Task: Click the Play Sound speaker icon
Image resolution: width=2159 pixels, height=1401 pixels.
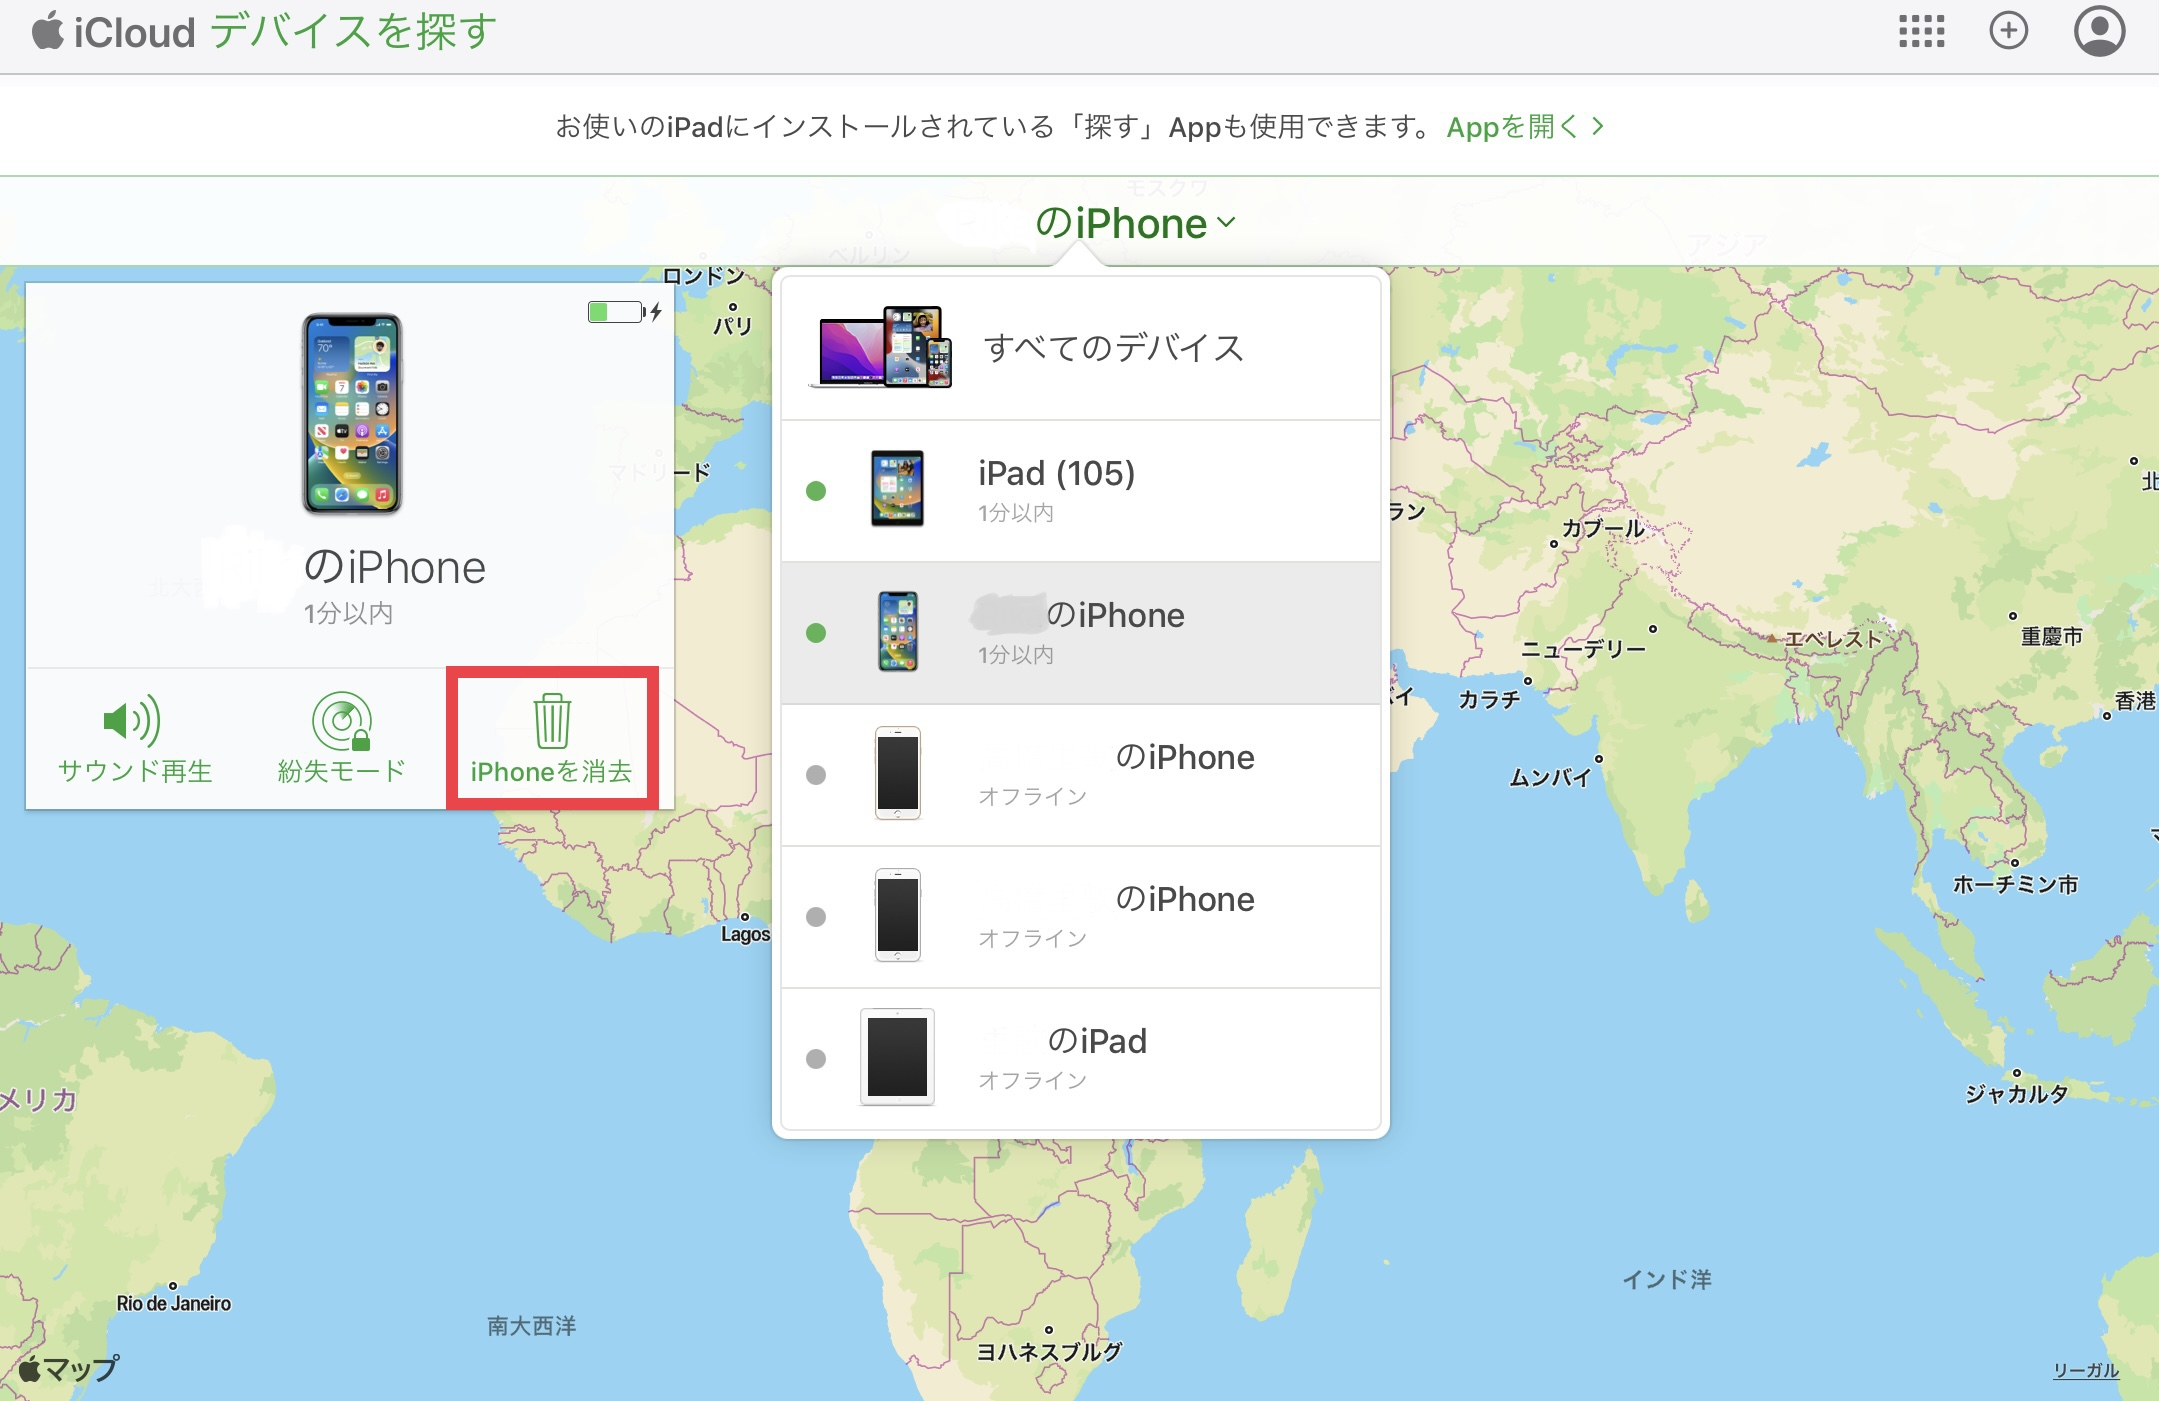Action: [133, 720]
